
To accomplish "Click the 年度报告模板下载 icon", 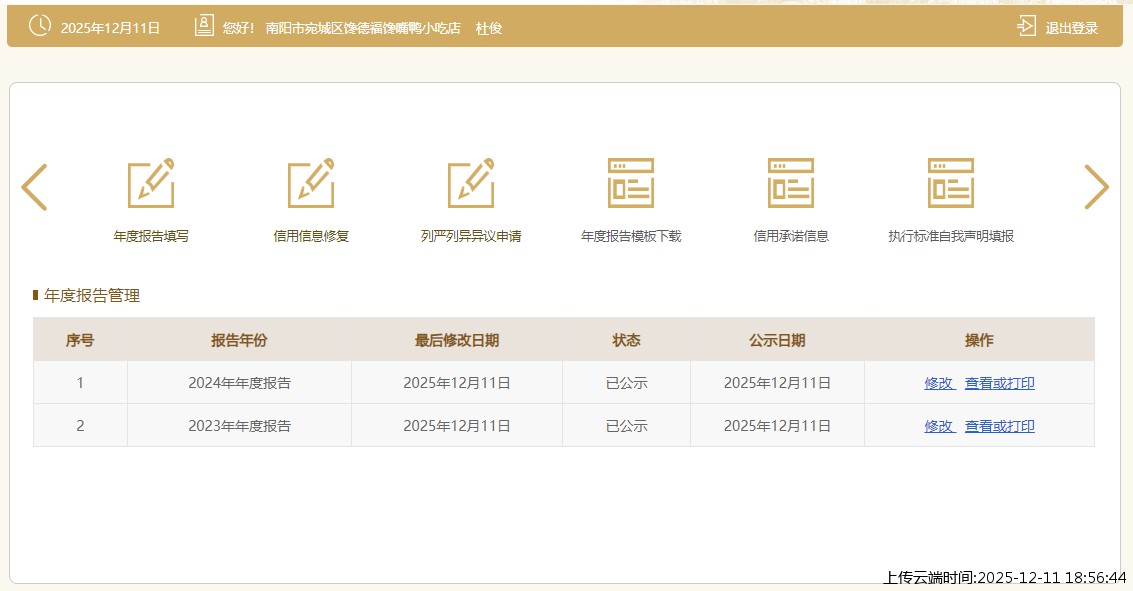I will click(x=631, y=184).
